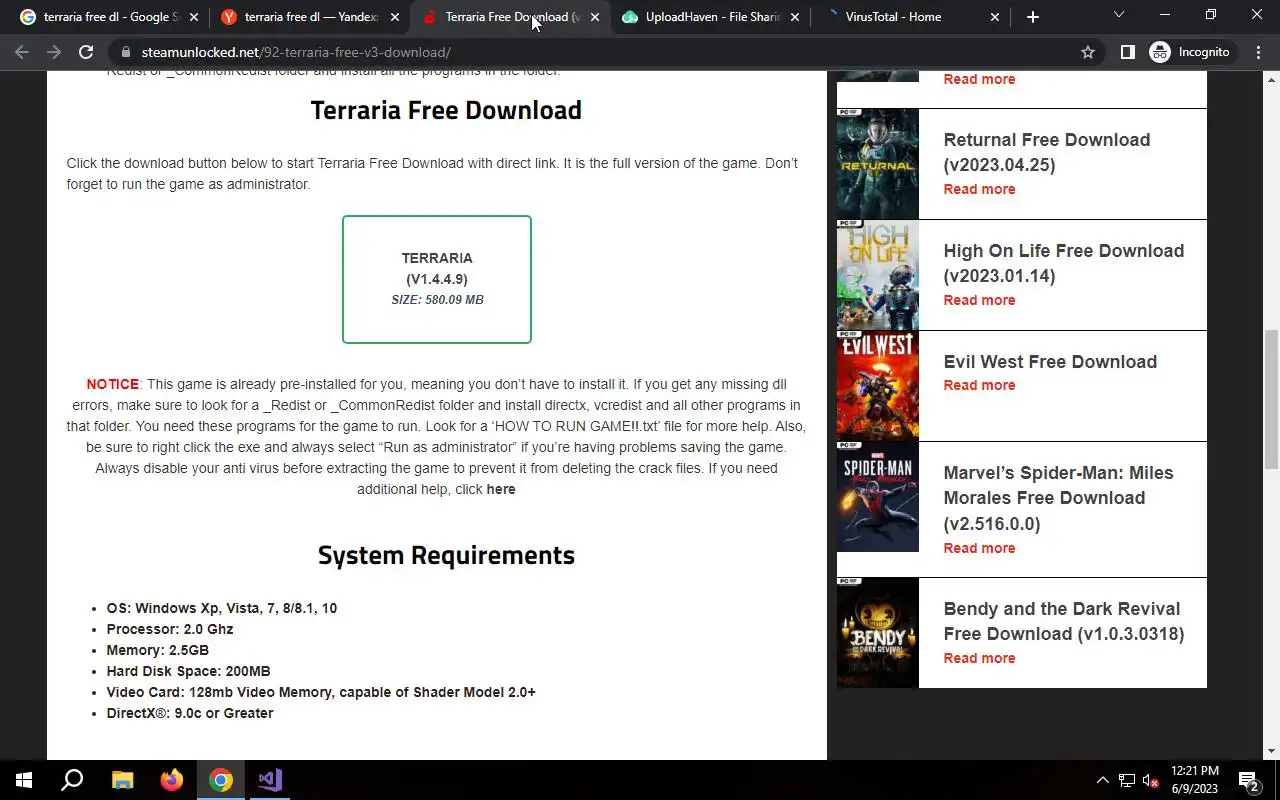This screenshot has height=800, width=1280.
Task: Go back to previous page
Action: pyautogui.click(x=22, y=52)
